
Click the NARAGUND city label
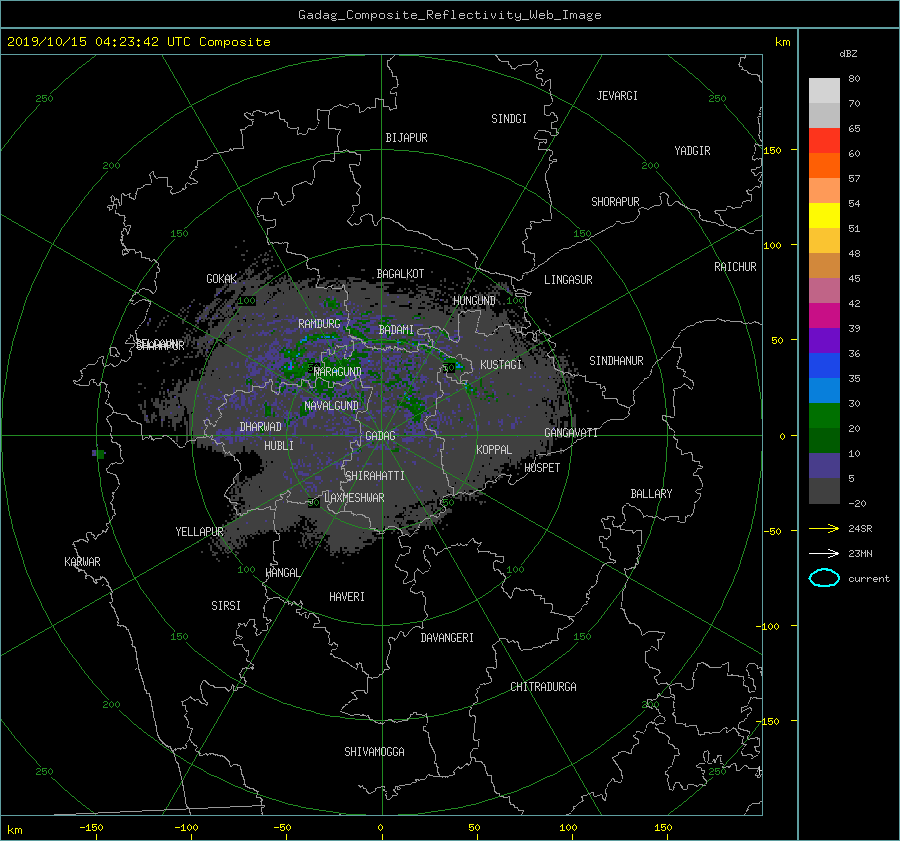[x=338, y=372]
